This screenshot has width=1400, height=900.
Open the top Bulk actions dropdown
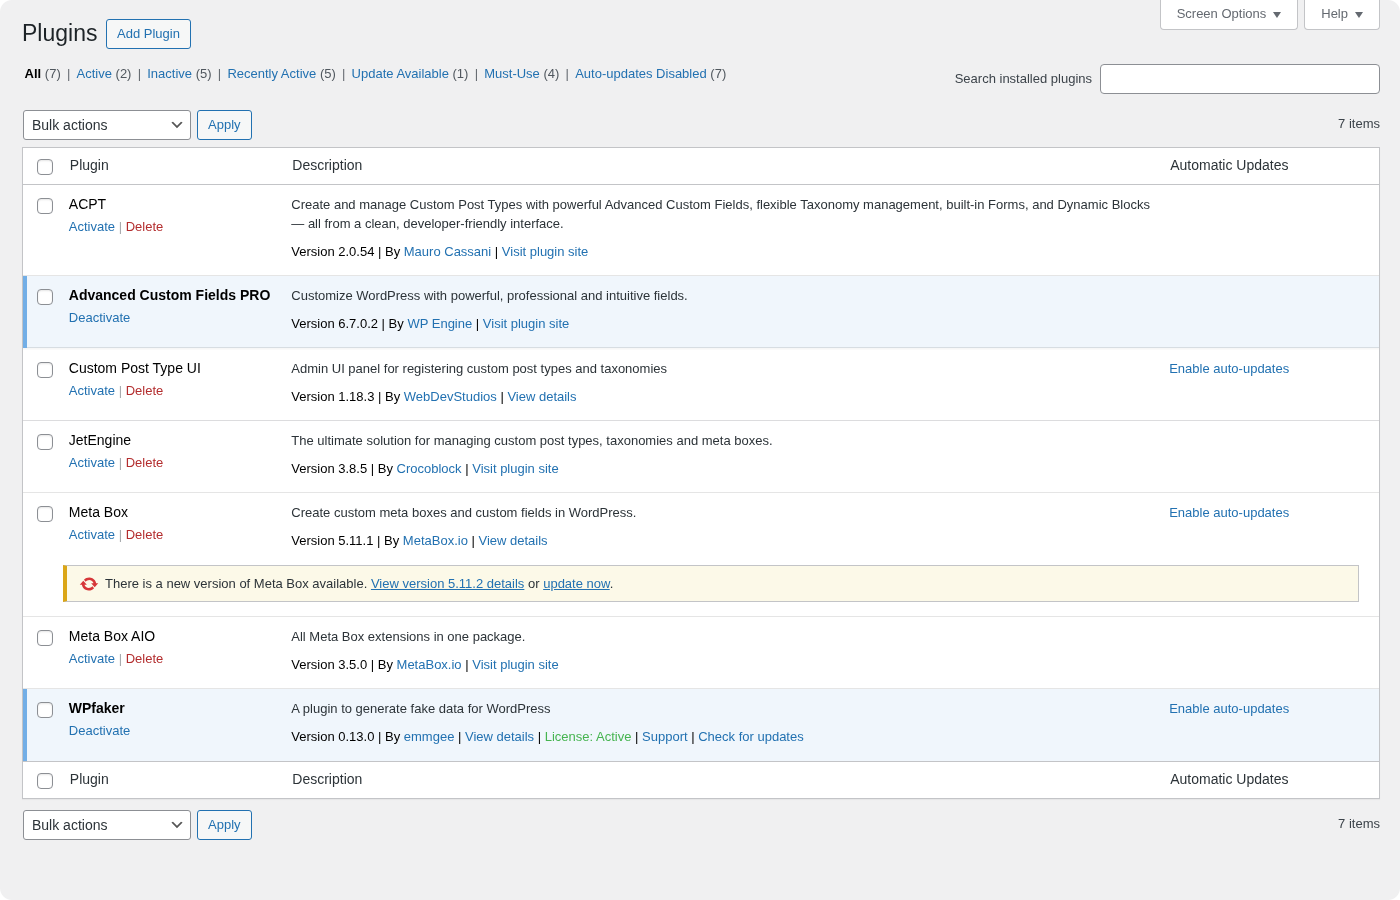pos(106,124)
